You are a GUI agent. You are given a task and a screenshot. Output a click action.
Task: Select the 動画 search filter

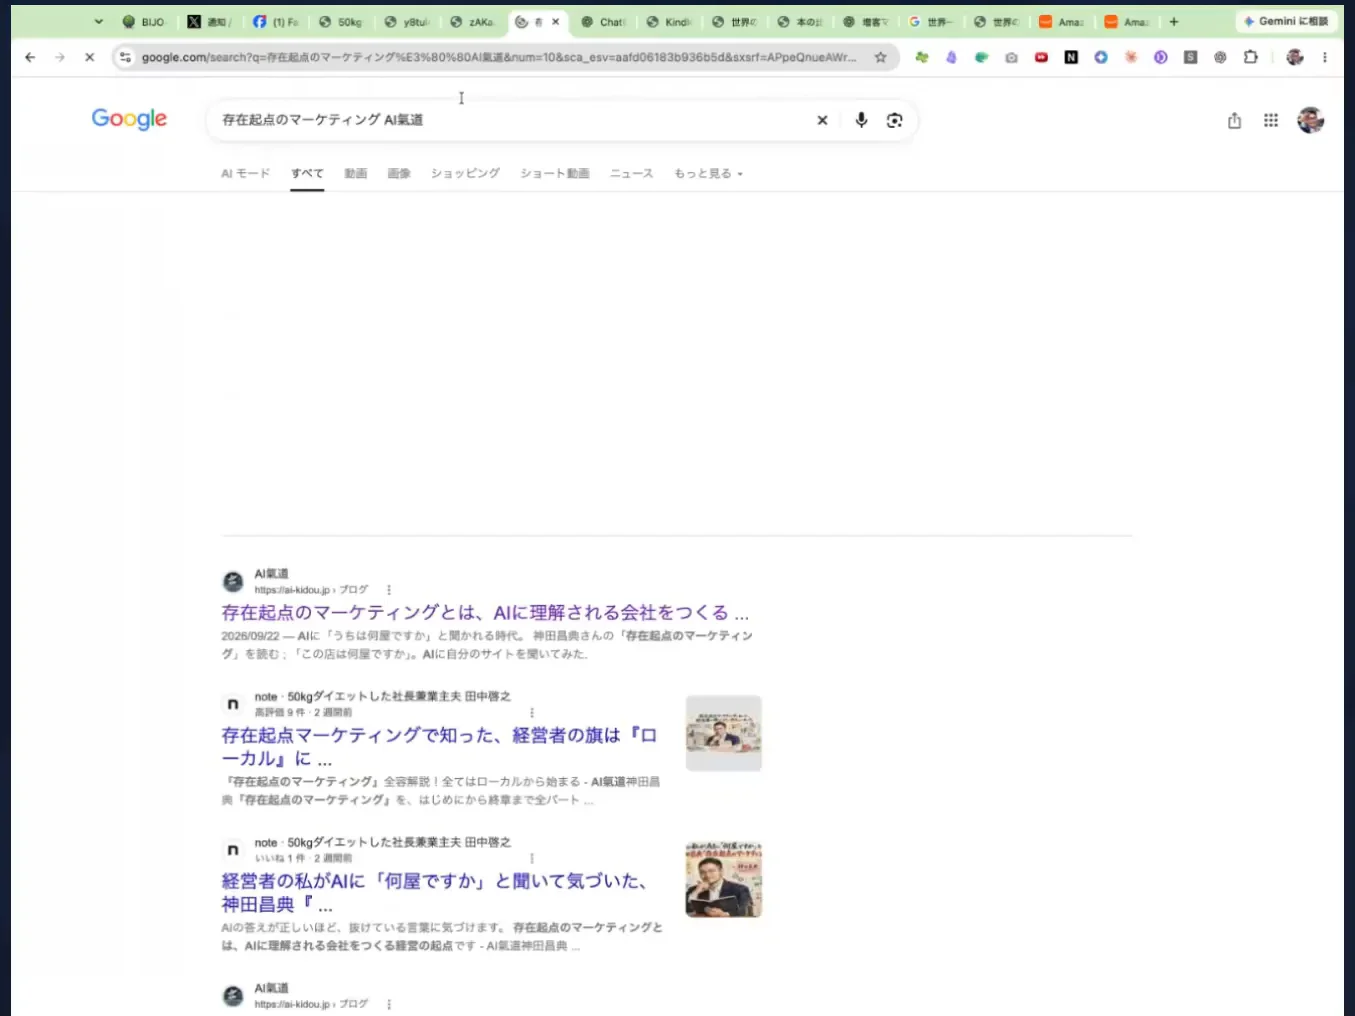point(355,174)
